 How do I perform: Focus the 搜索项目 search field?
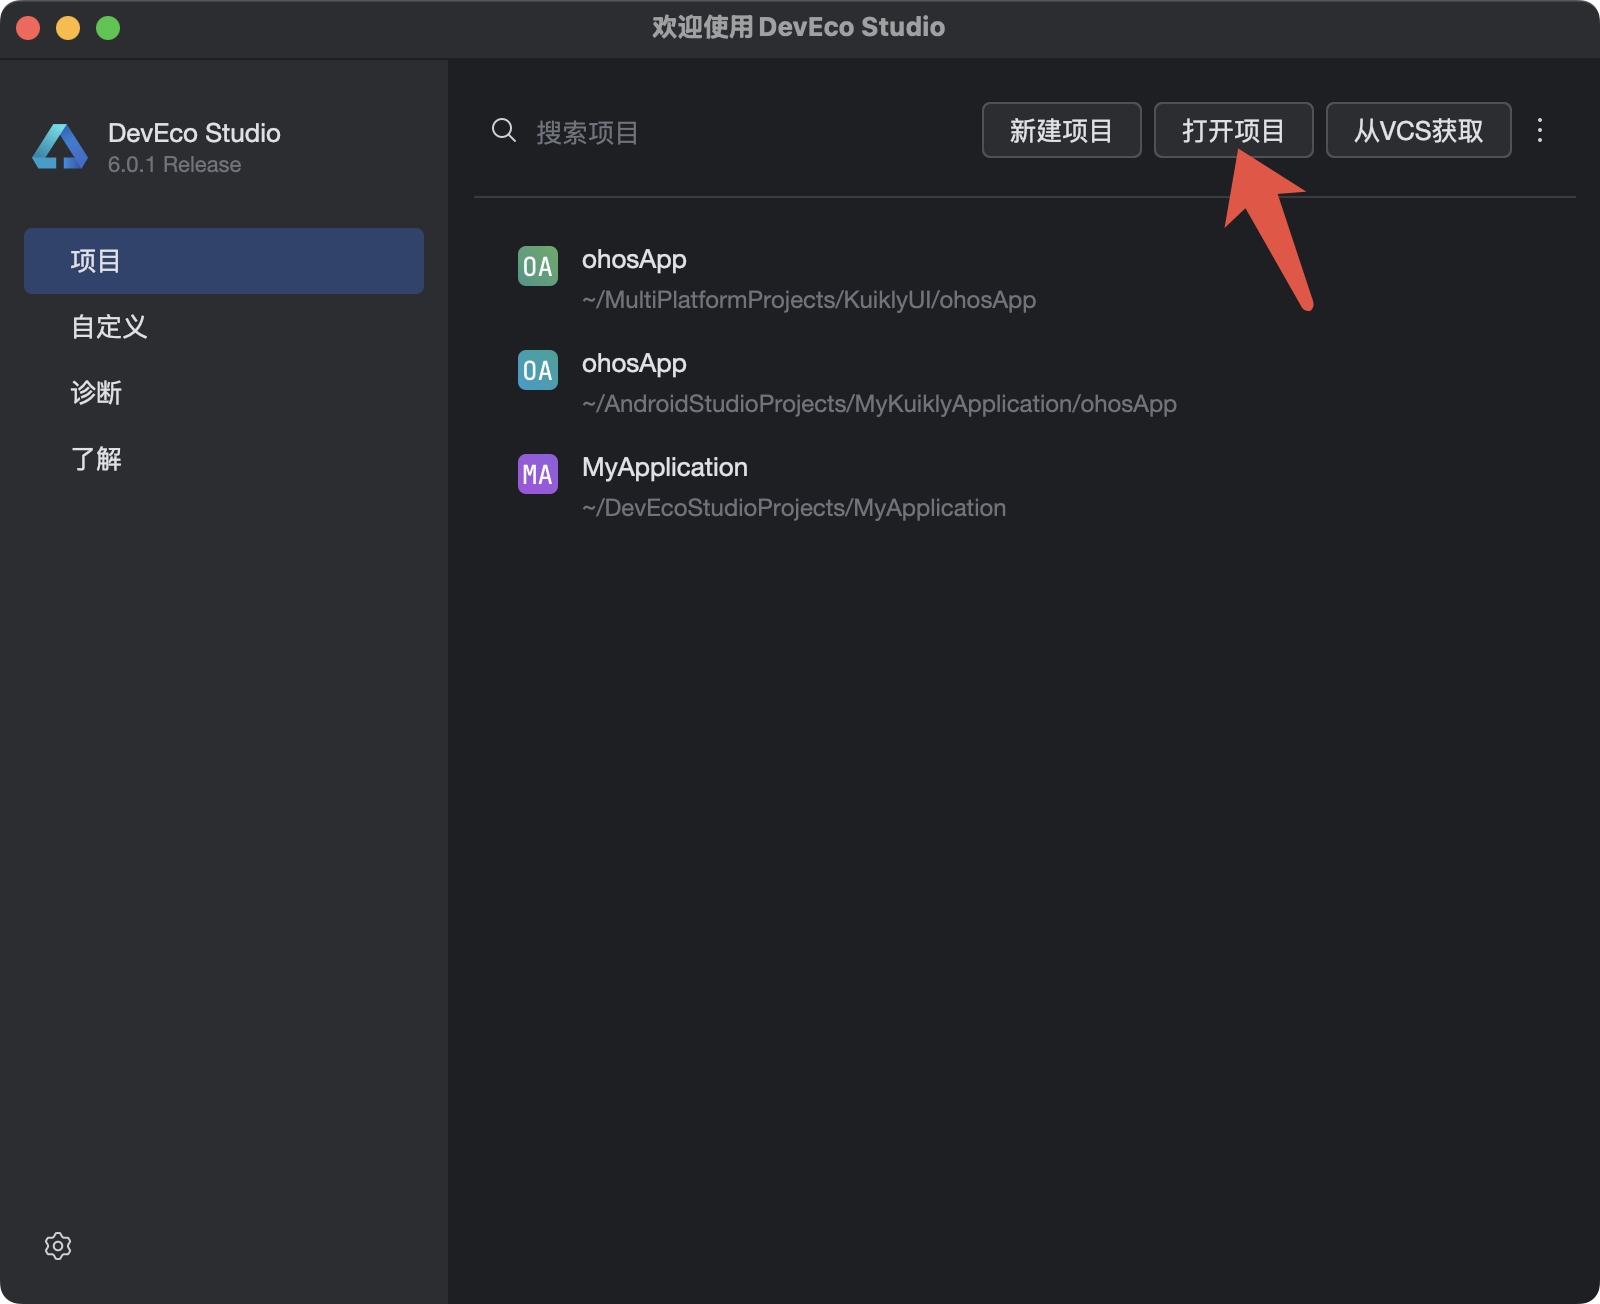tap(725, 132)
